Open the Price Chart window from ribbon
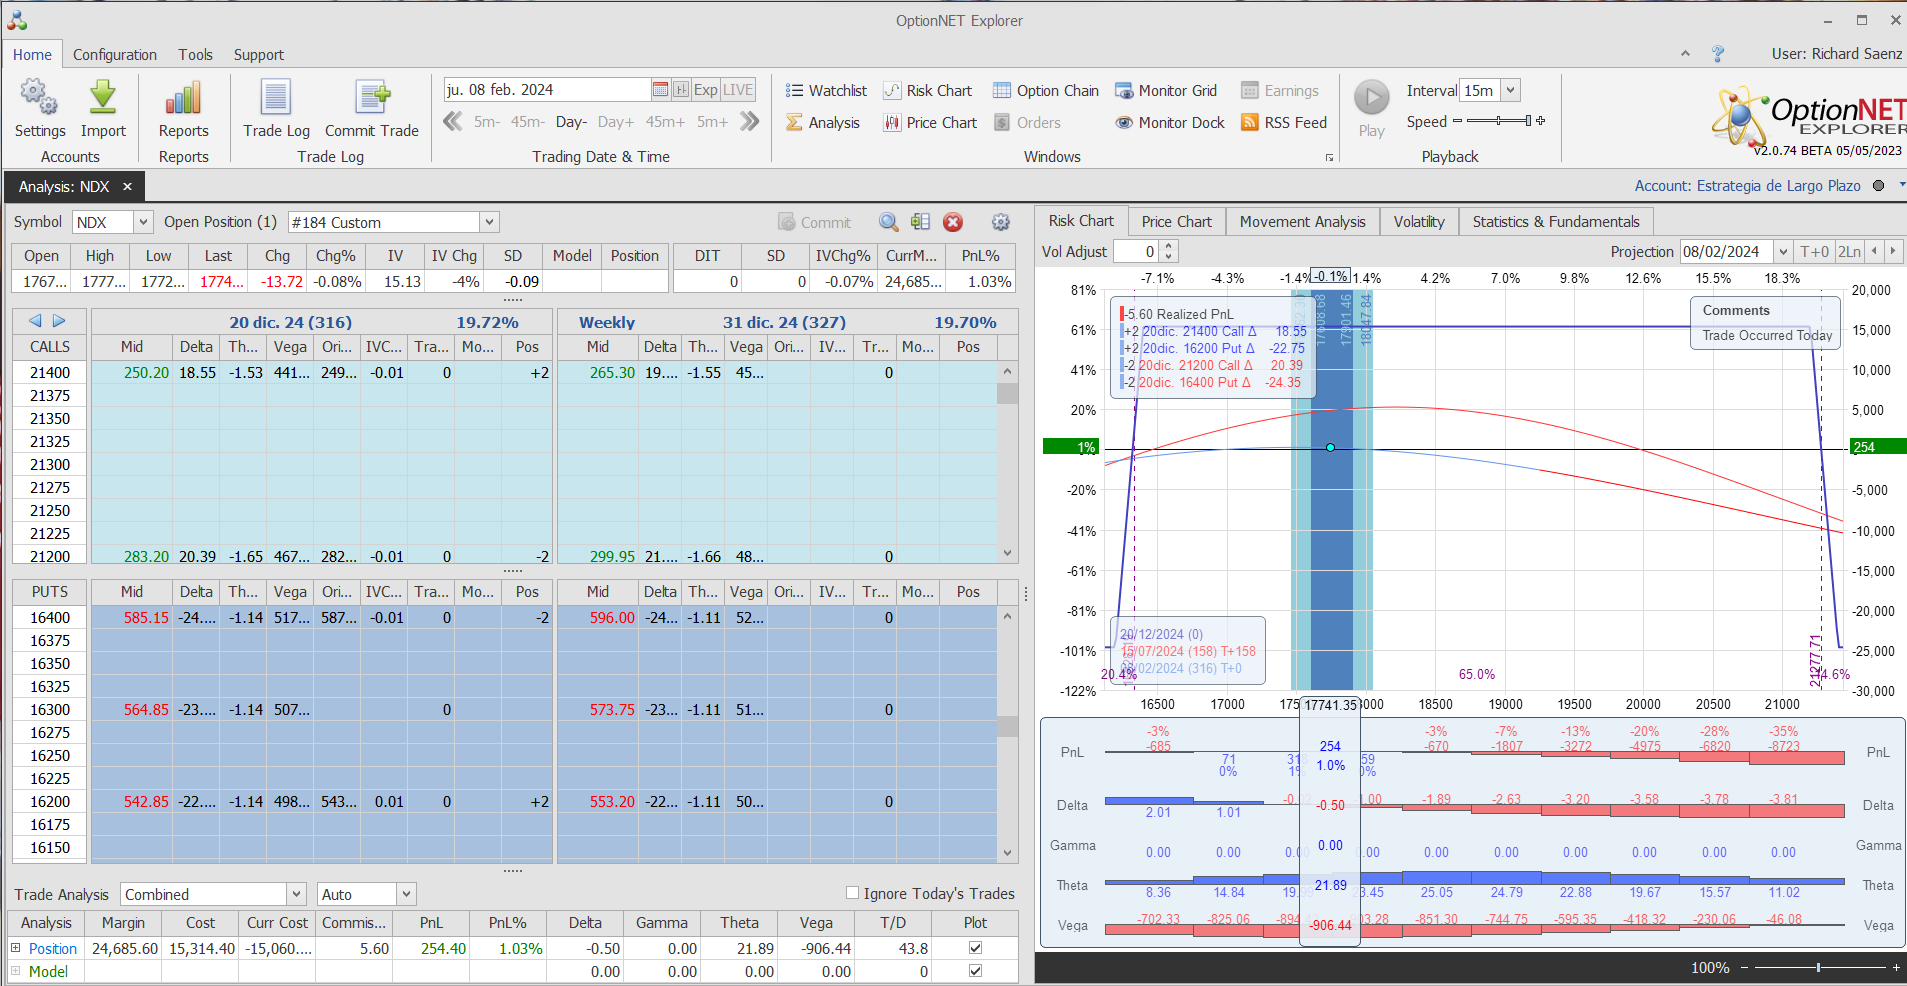Screen dimensions: 1907x986 tap(930, 123)
